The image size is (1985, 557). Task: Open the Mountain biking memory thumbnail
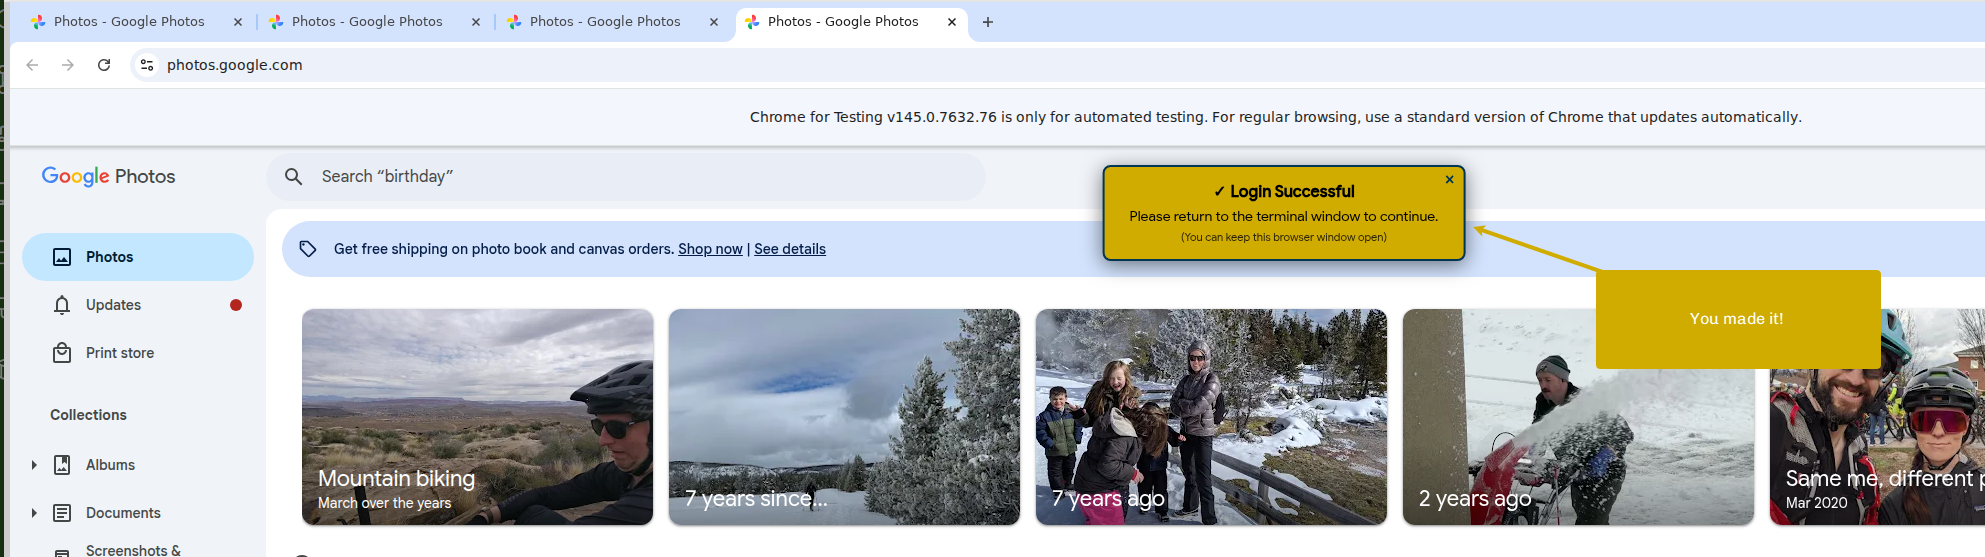point(477,417)
